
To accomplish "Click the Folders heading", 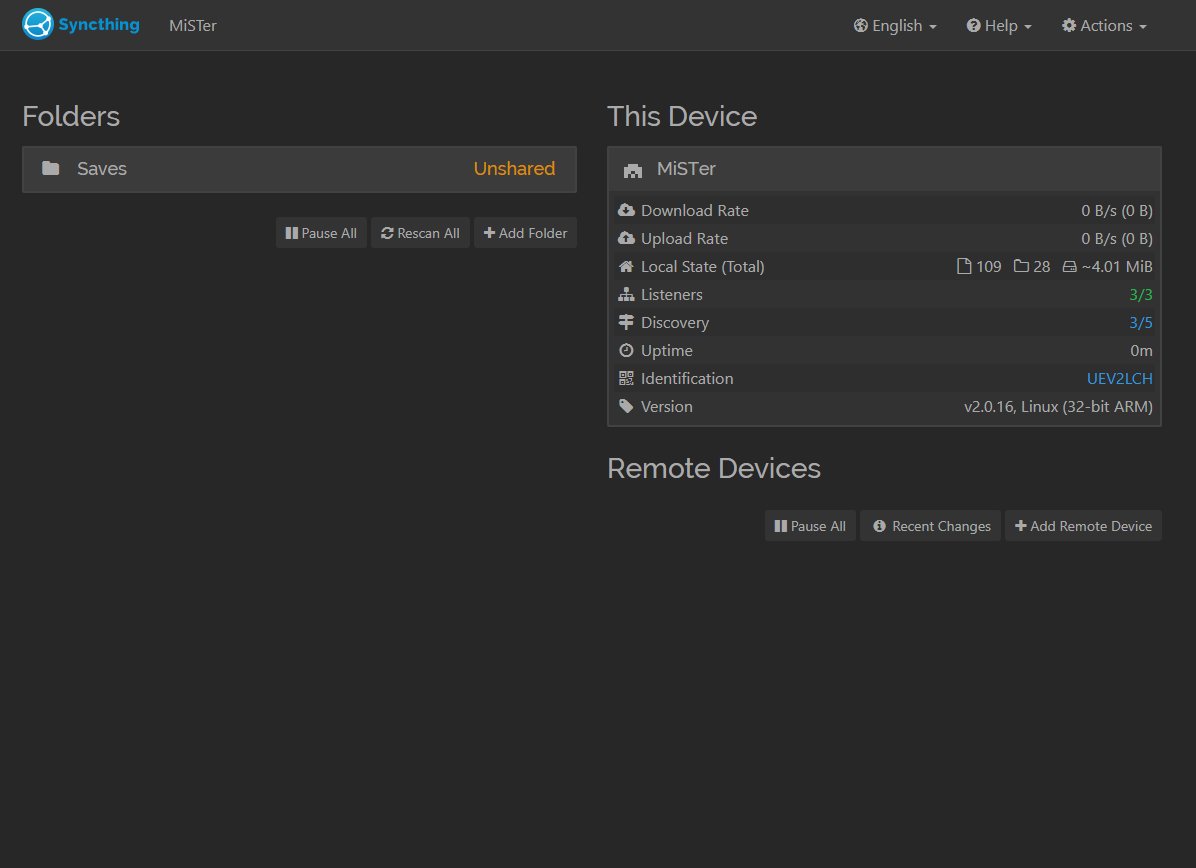I will pos(71,116).
